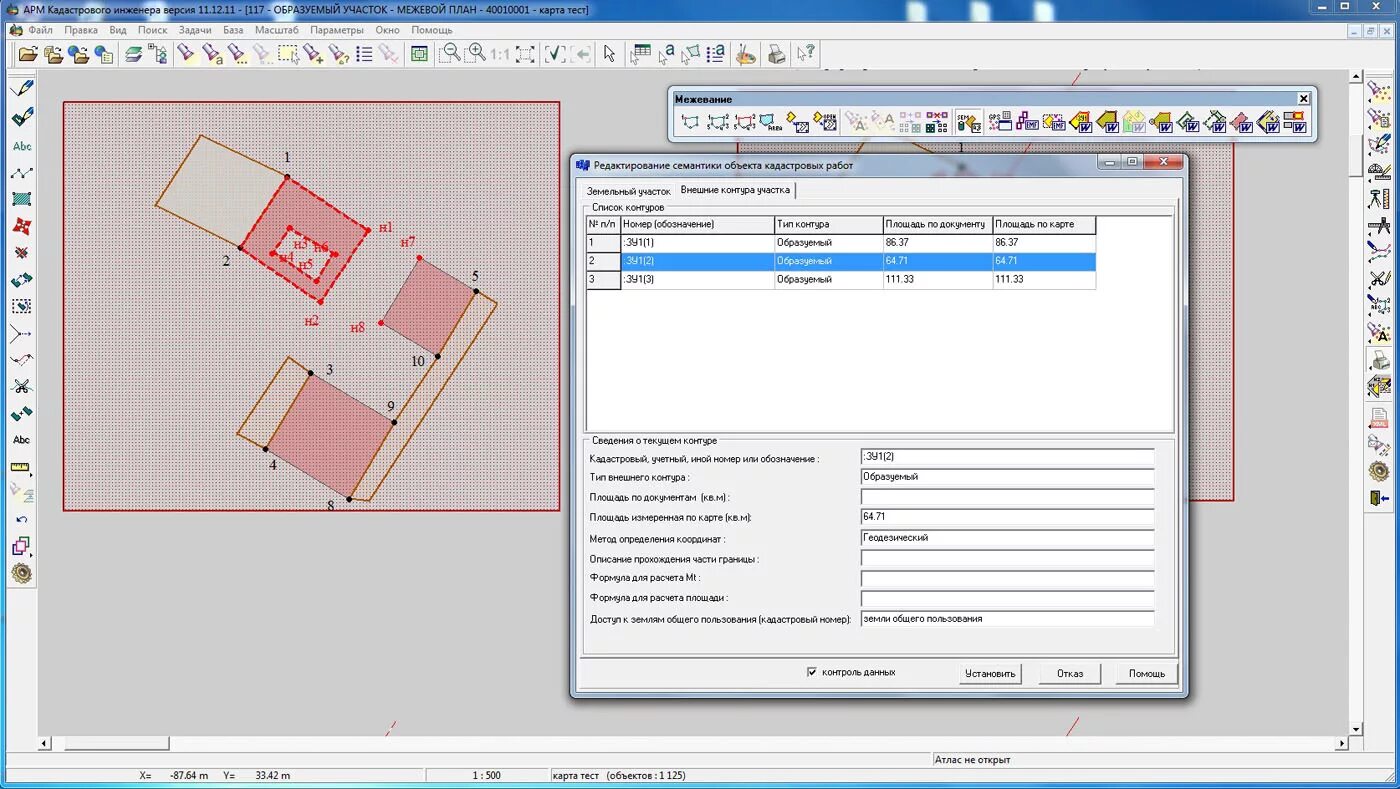Viewport: 1400px width, 789px height.
Task: Click the first parcel-outline icon in Межевание
Action: coord(690,122)
